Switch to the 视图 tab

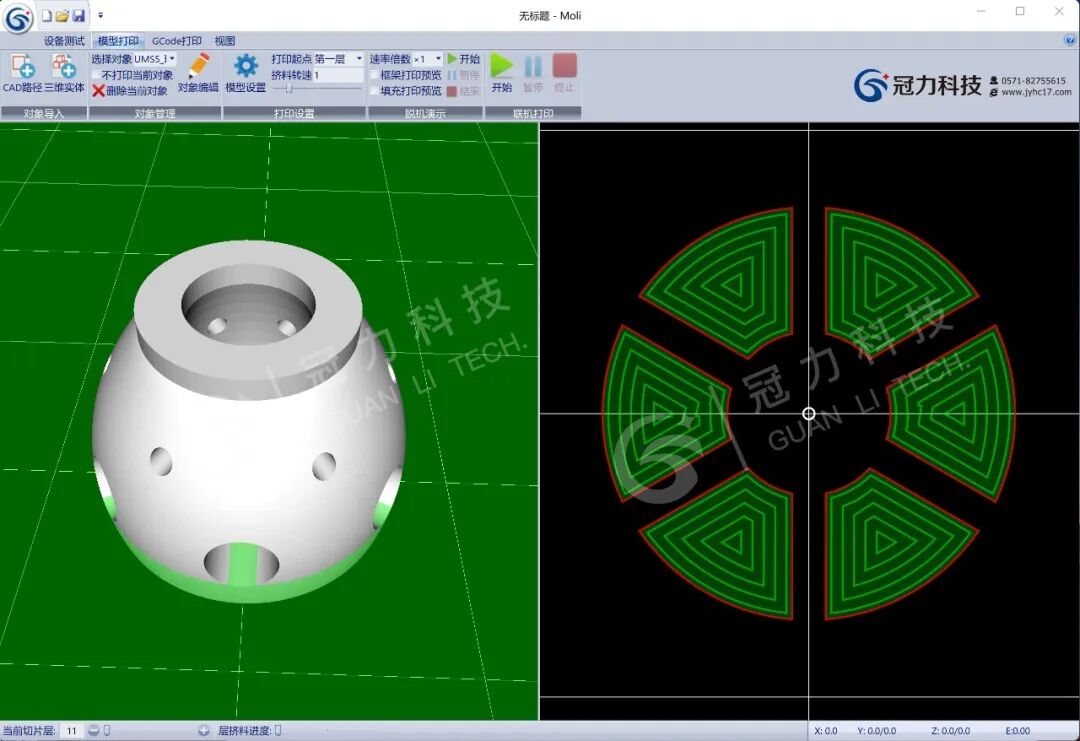click(225, 41)
